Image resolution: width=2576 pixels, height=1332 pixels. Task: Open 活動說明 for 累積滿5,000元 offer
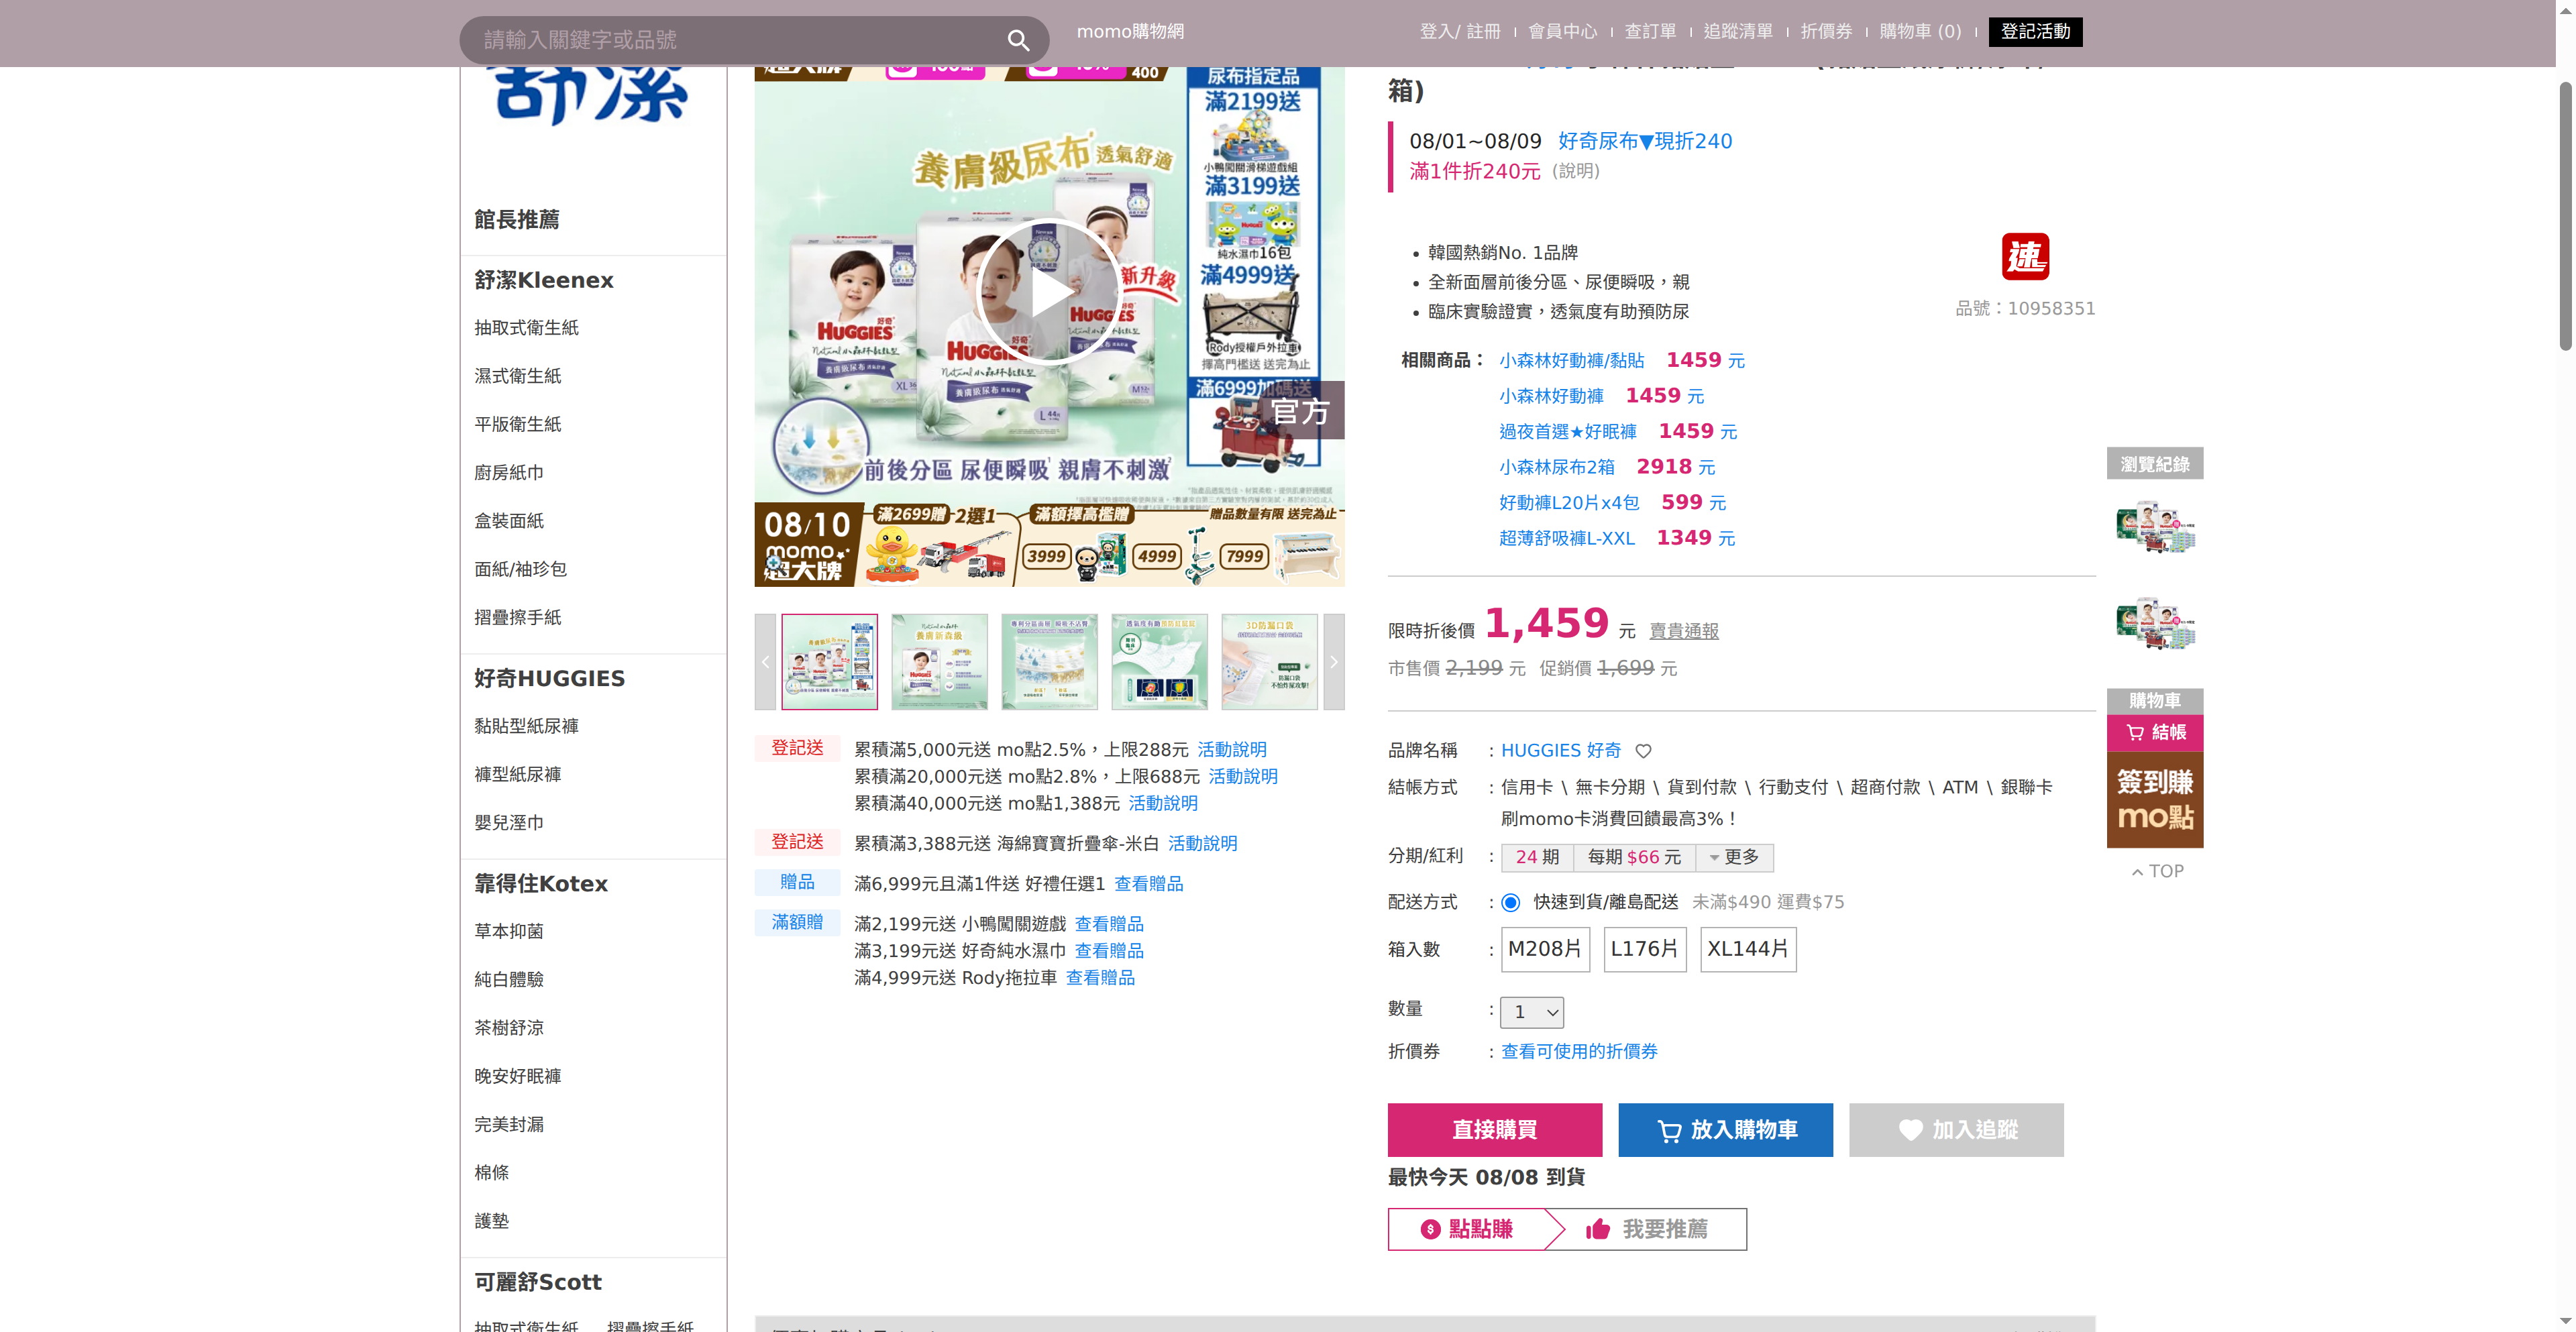click(1232, 750)
